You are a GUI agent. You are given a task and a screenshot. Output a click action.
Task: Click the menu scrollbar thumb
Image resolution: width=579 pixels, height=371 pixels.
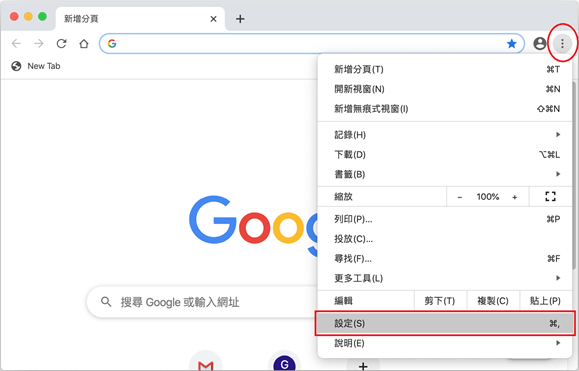[x=574, y=175]
